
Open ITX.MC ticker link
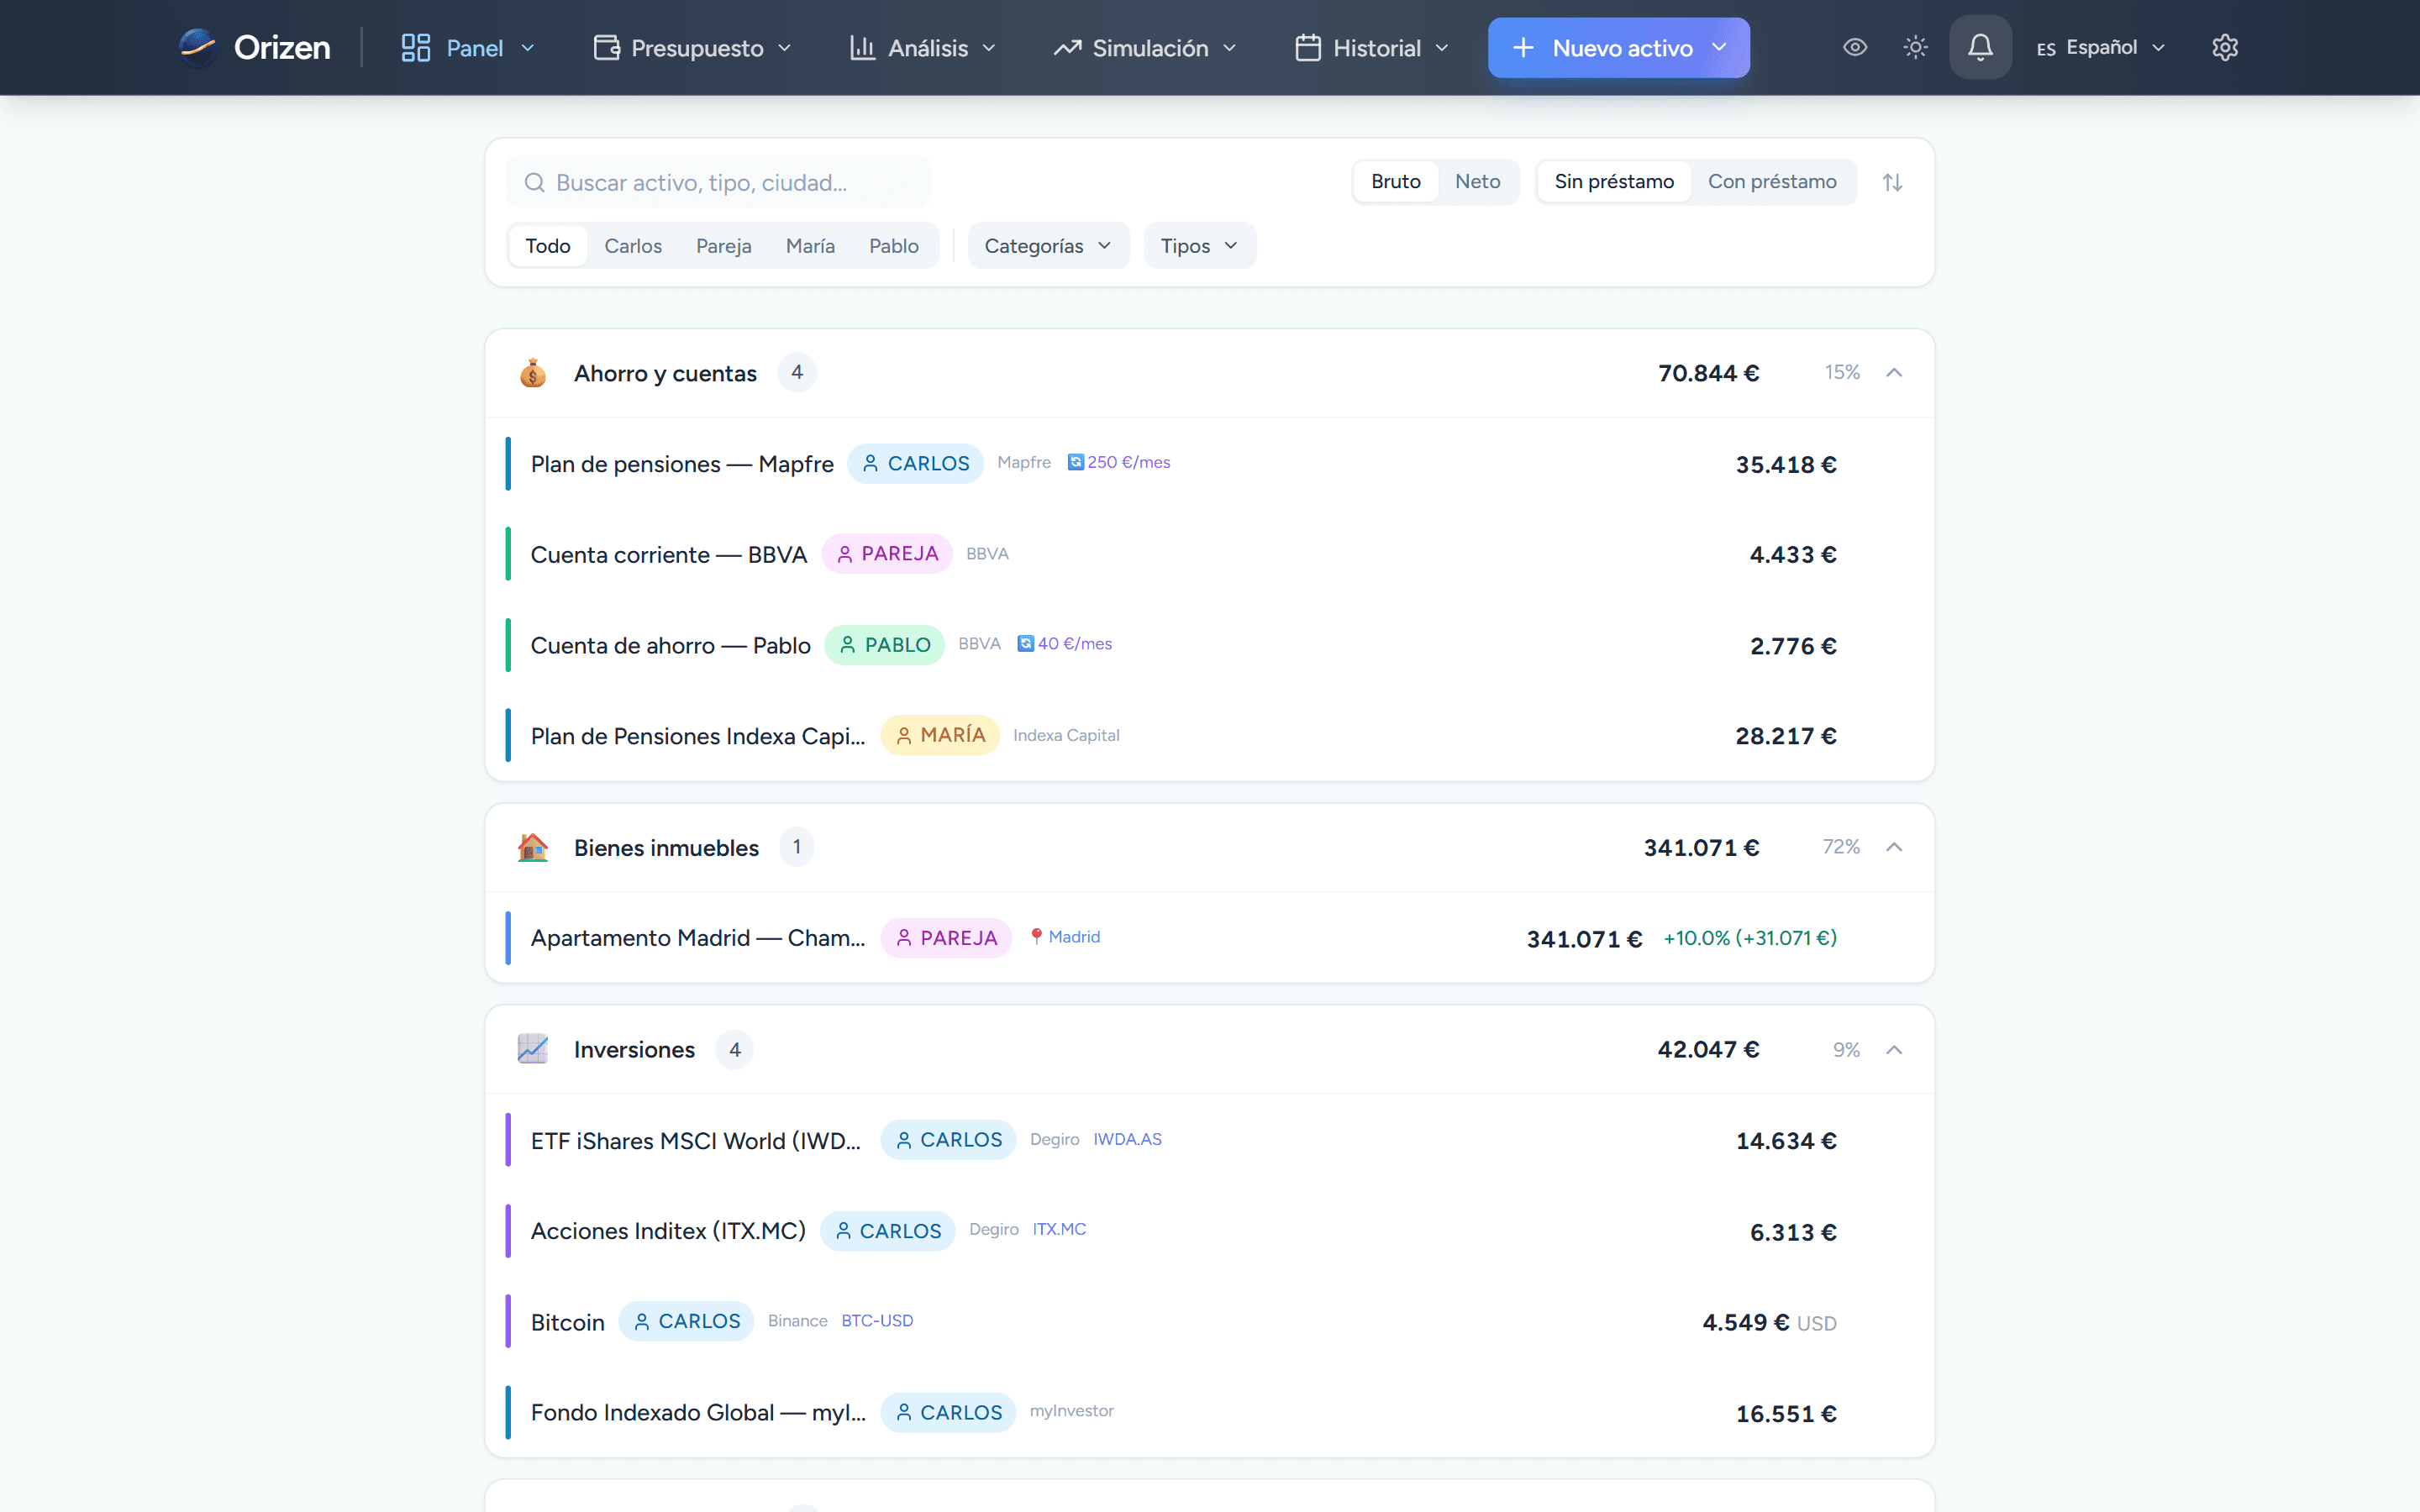click(1059, 1229)
